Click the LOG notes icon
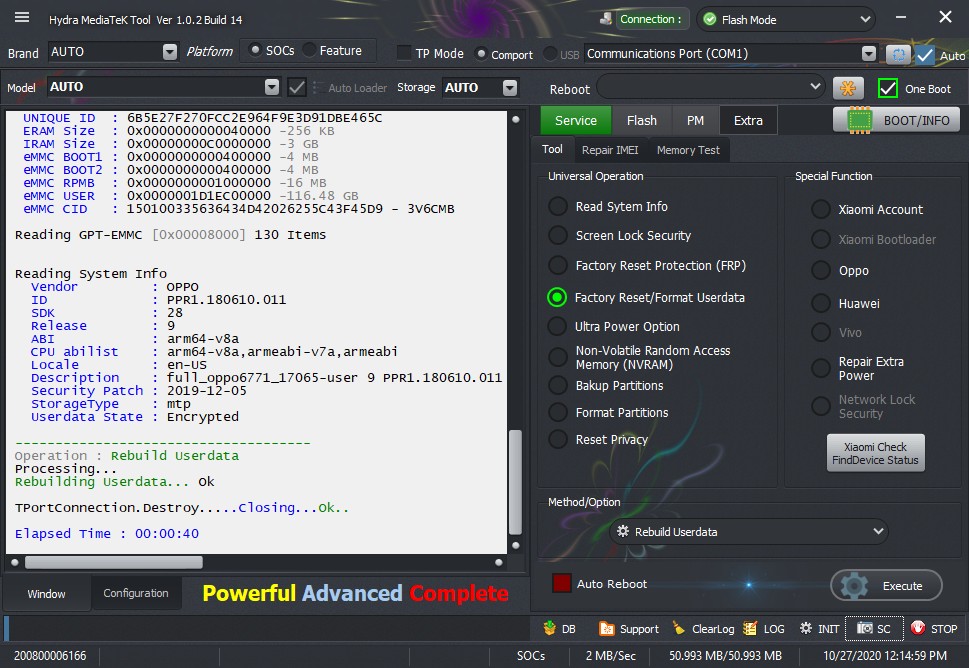This screenshot has height=668, width=969. pos(750,628)
